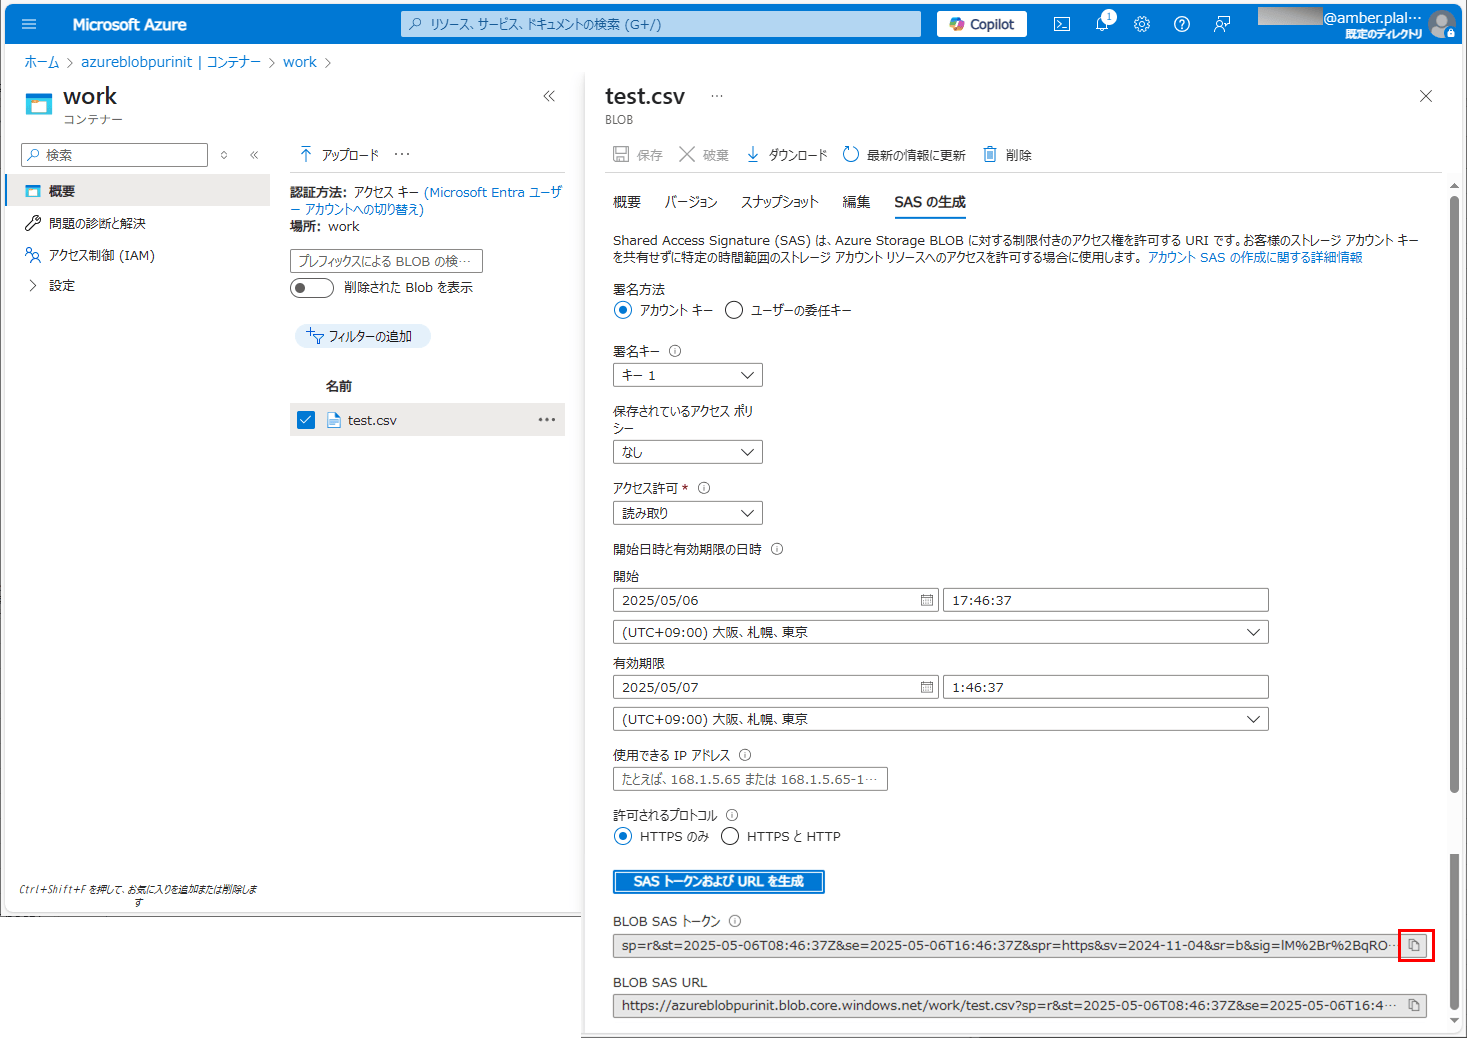
Task: Click フィルターの追加 button
Action: point(363,336)
